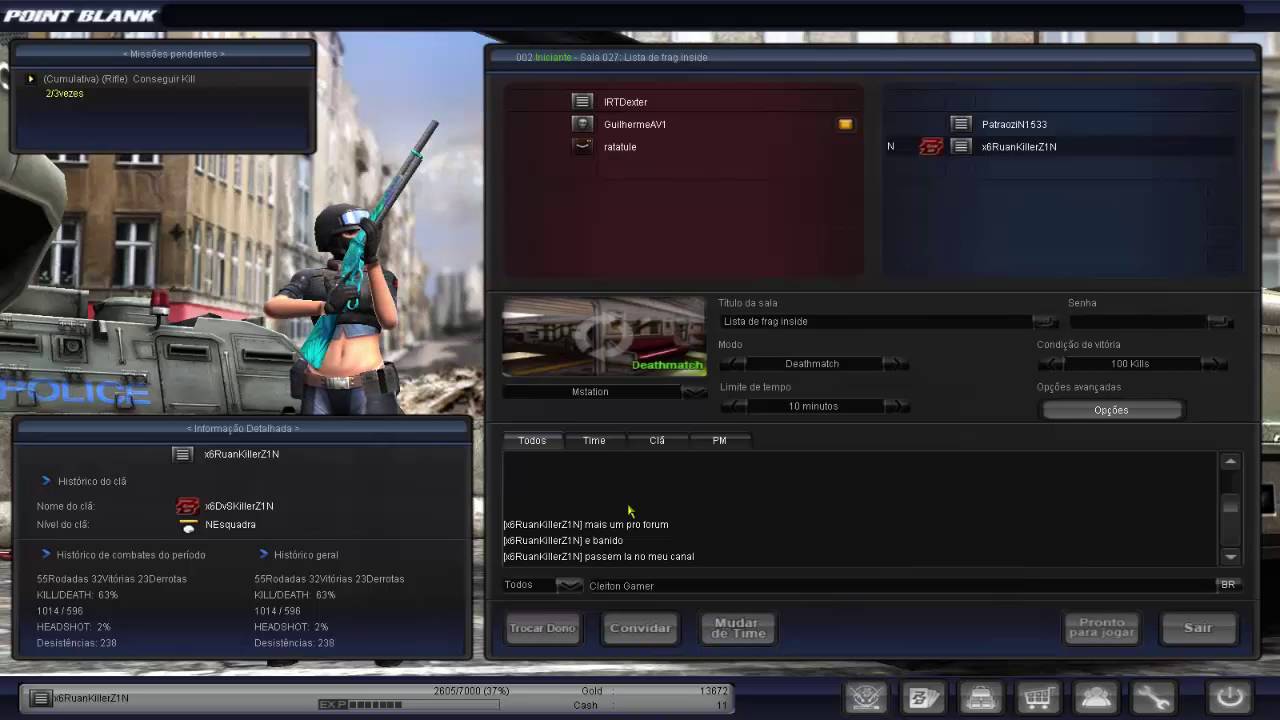Screen dimensions: 1280x720
Task: Decrease time limit with left arrow
Action: tap(733, 406)
